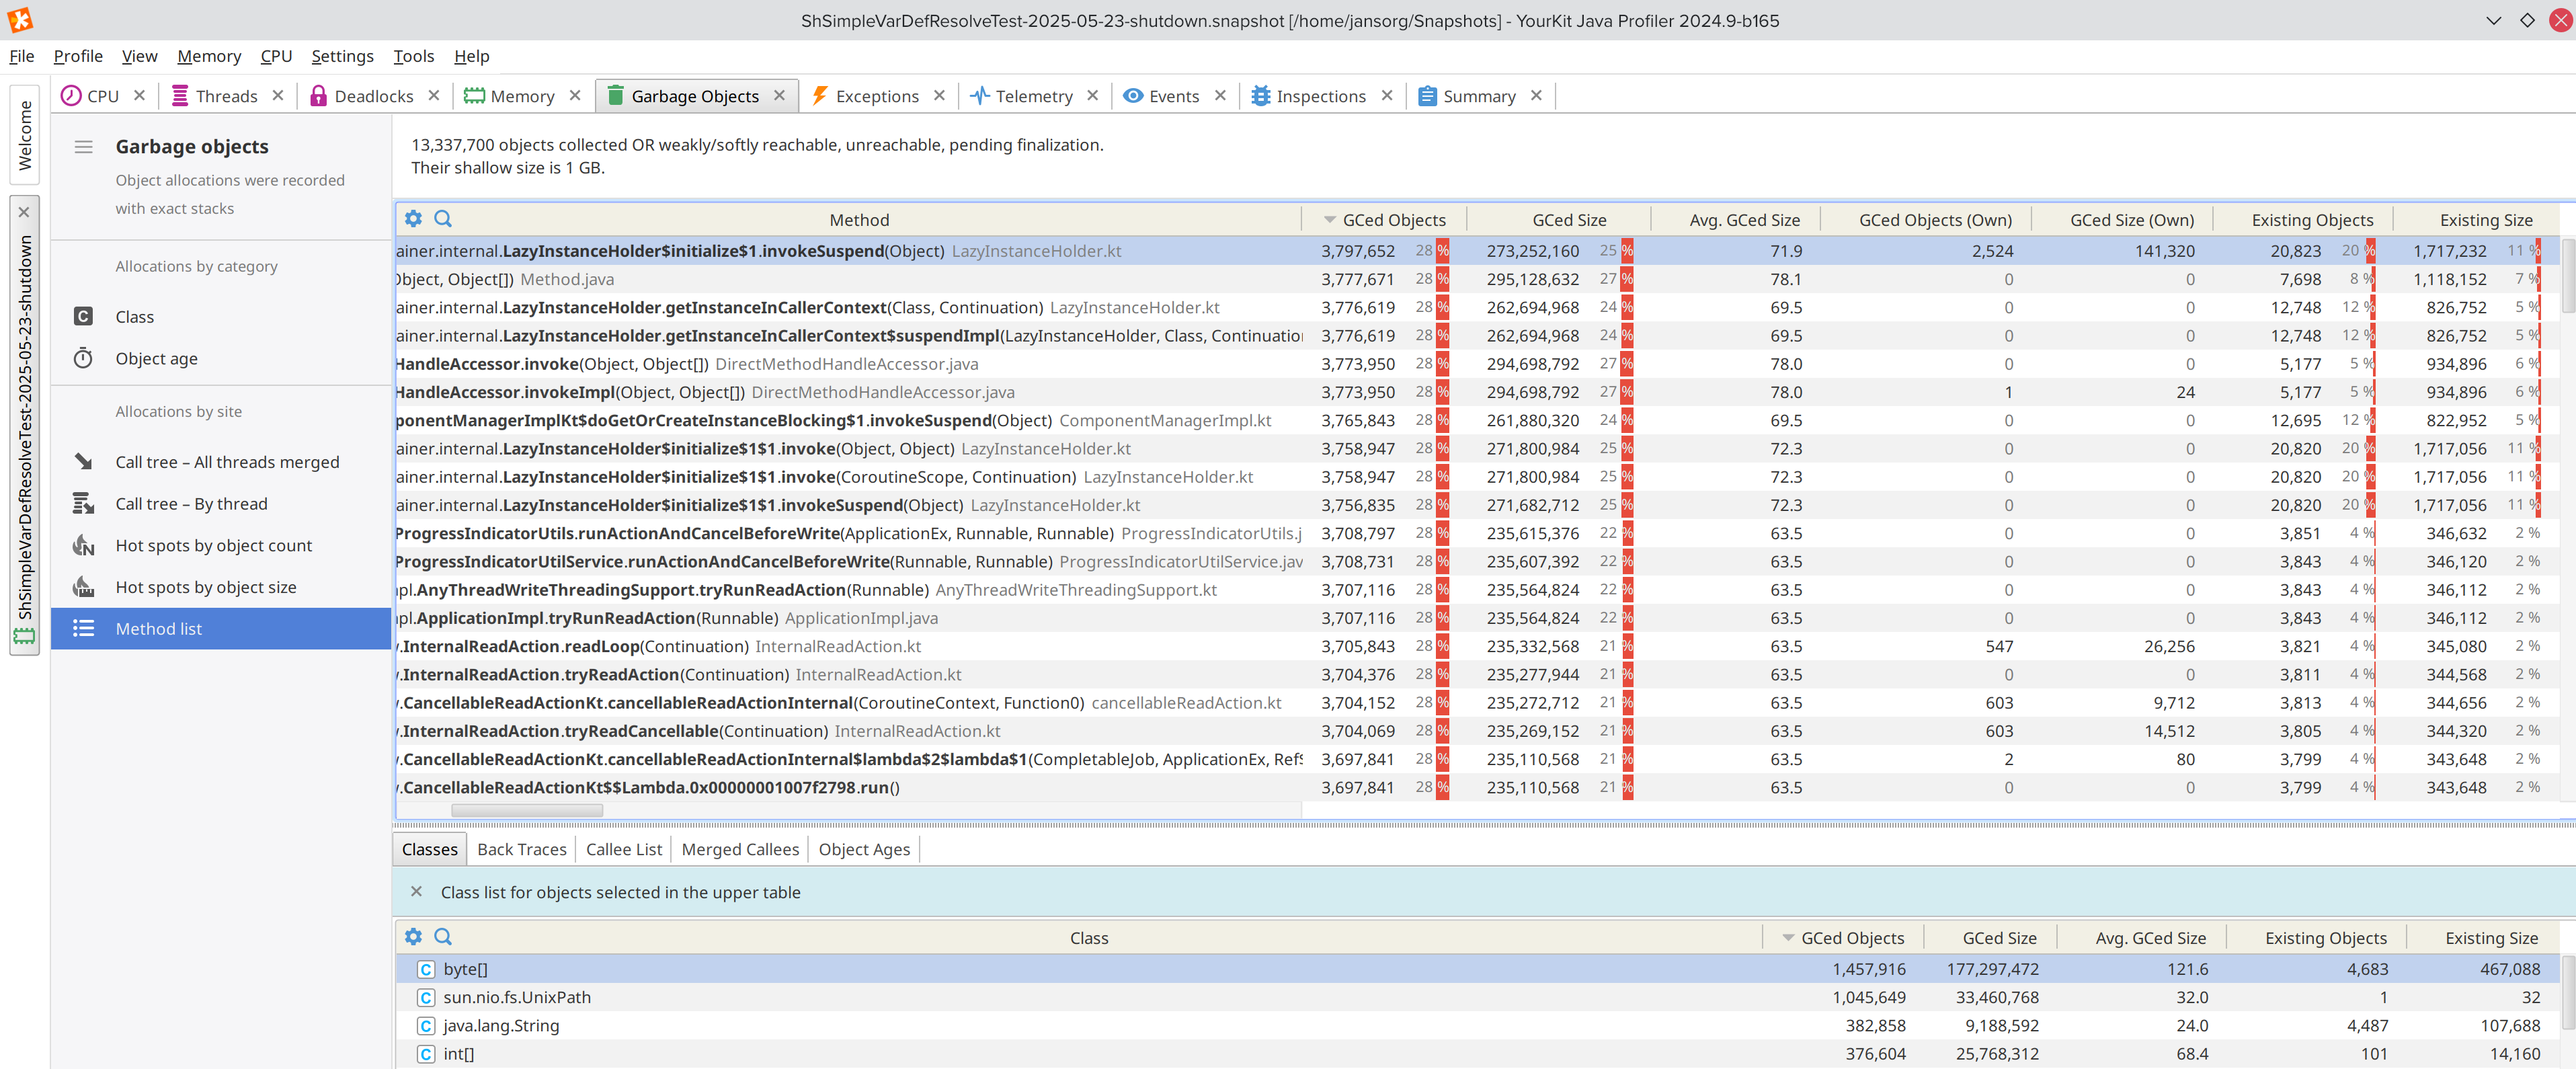Select int[] class row
The image size is (2576, 1069).
point(1477,1054)
